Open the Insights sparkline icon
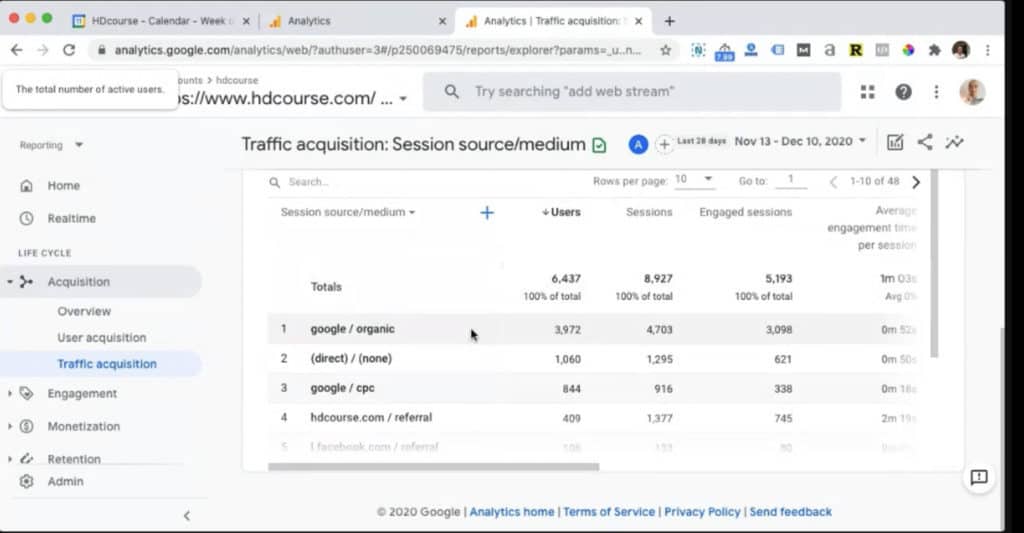 pyautogui.click(x=955, y=142)
